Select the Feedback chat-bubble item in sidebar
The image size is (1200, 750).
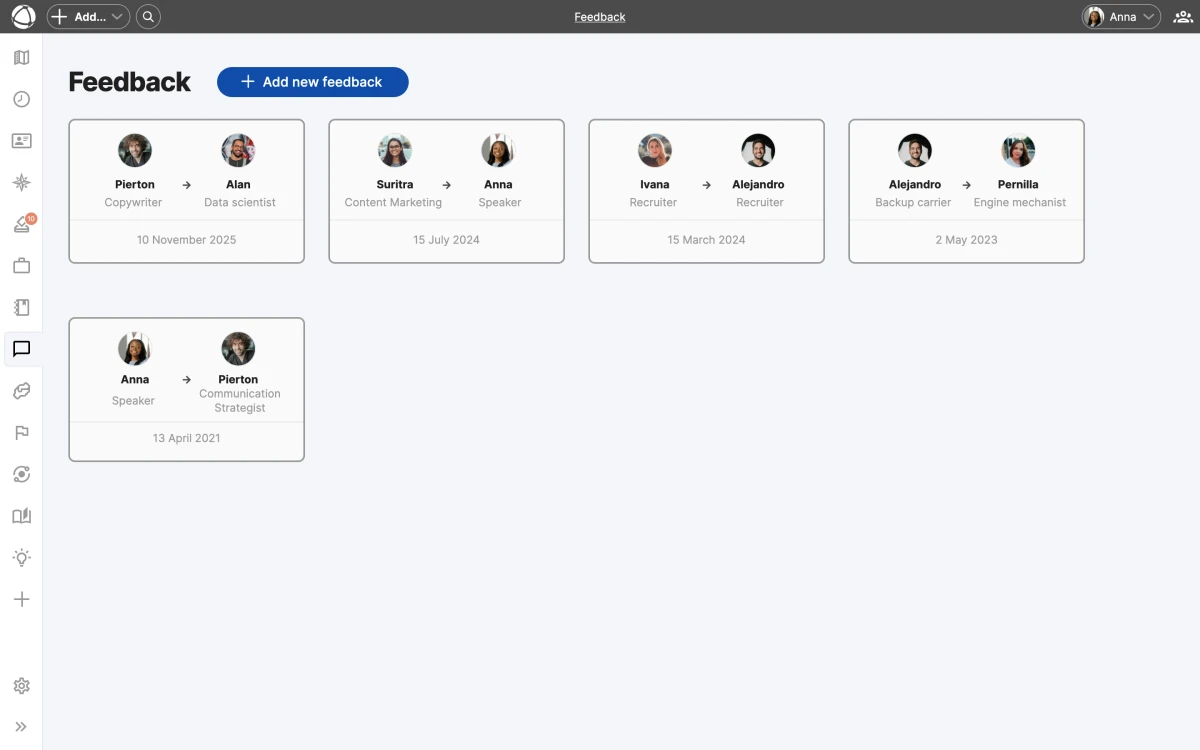pos(21,349)
